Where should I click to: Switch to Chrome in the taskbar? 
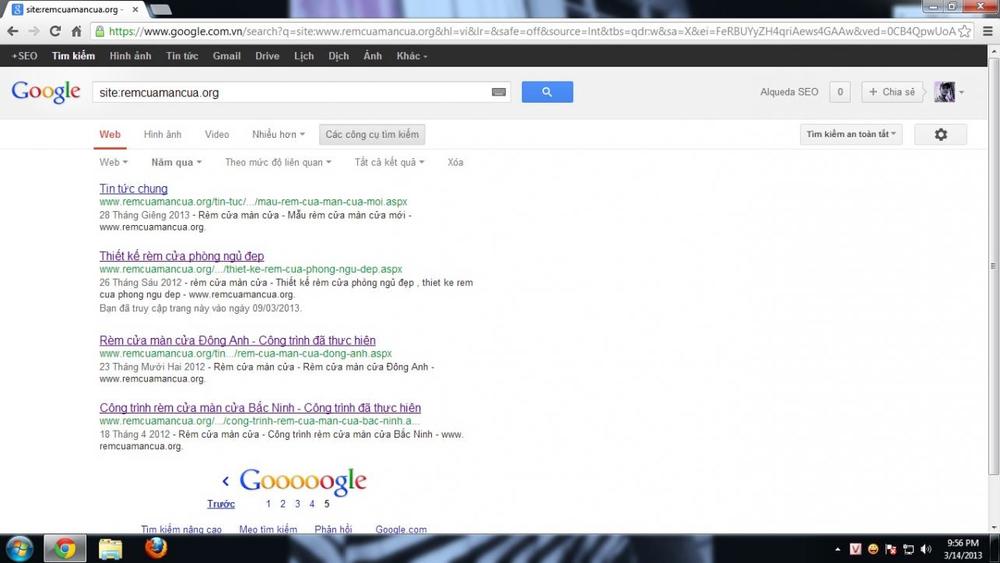coord(64,549)
